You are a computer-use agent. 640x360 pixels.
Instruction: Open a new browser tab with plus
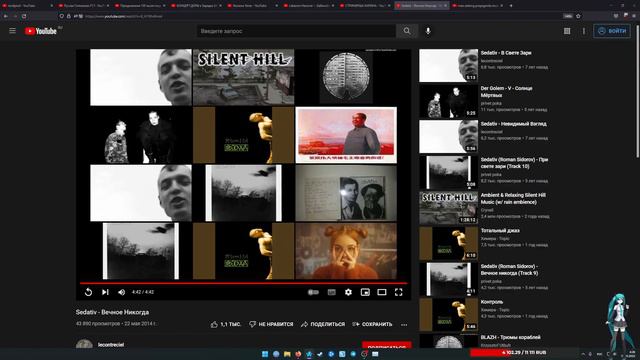[511, 6]
